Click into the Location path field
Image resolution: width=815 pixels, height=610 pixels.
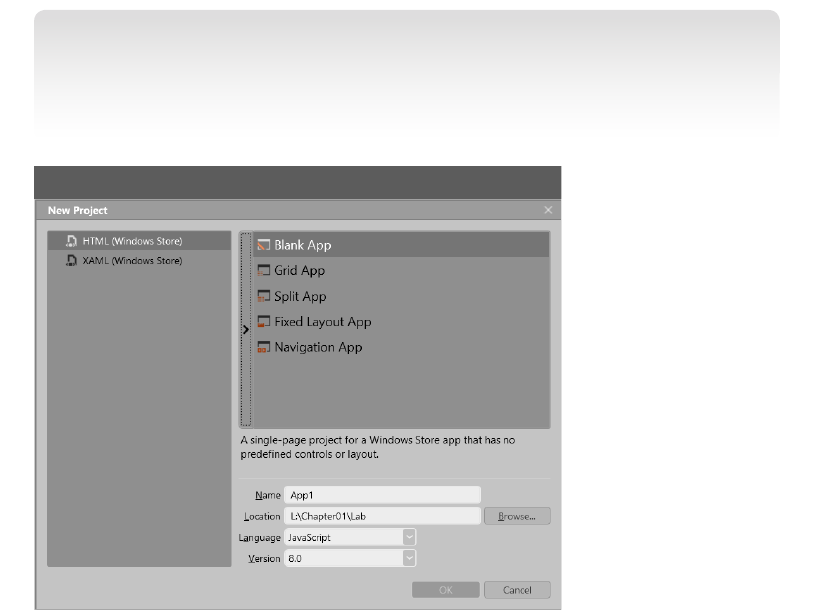point(382,516)
